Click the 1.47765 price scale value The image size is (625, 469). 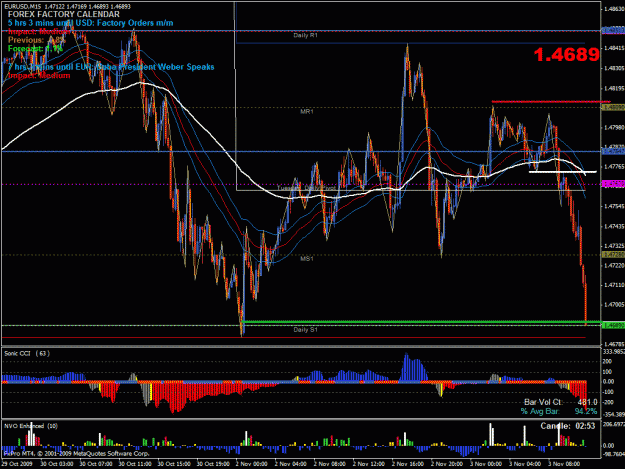coord(614,167)
